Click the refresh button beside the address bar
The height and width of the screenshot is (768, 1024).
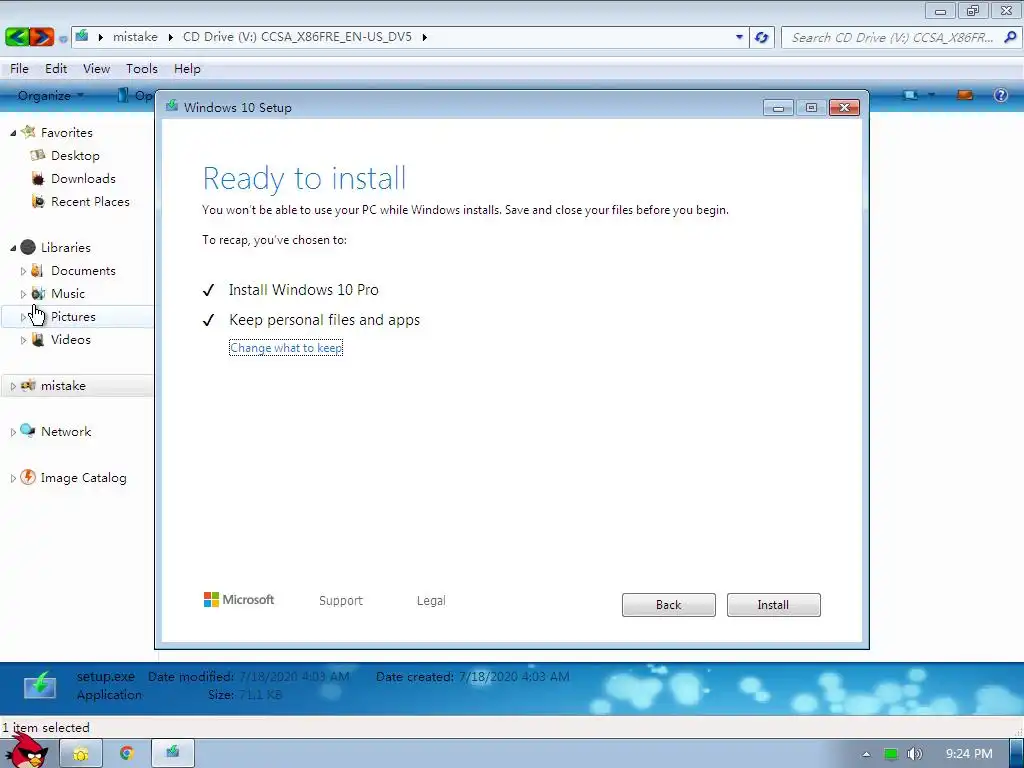coord(761,37)
